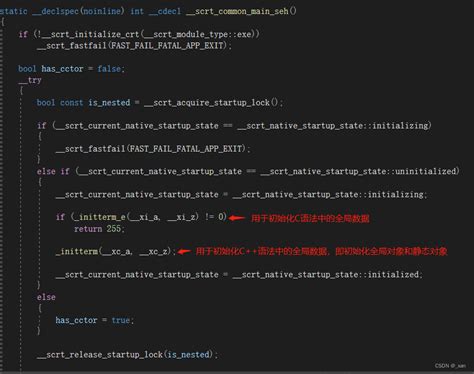Click initializing in the state assignment statement
Image resolution: width=474 pixels, height=374 pixels.
click(395, 194)
